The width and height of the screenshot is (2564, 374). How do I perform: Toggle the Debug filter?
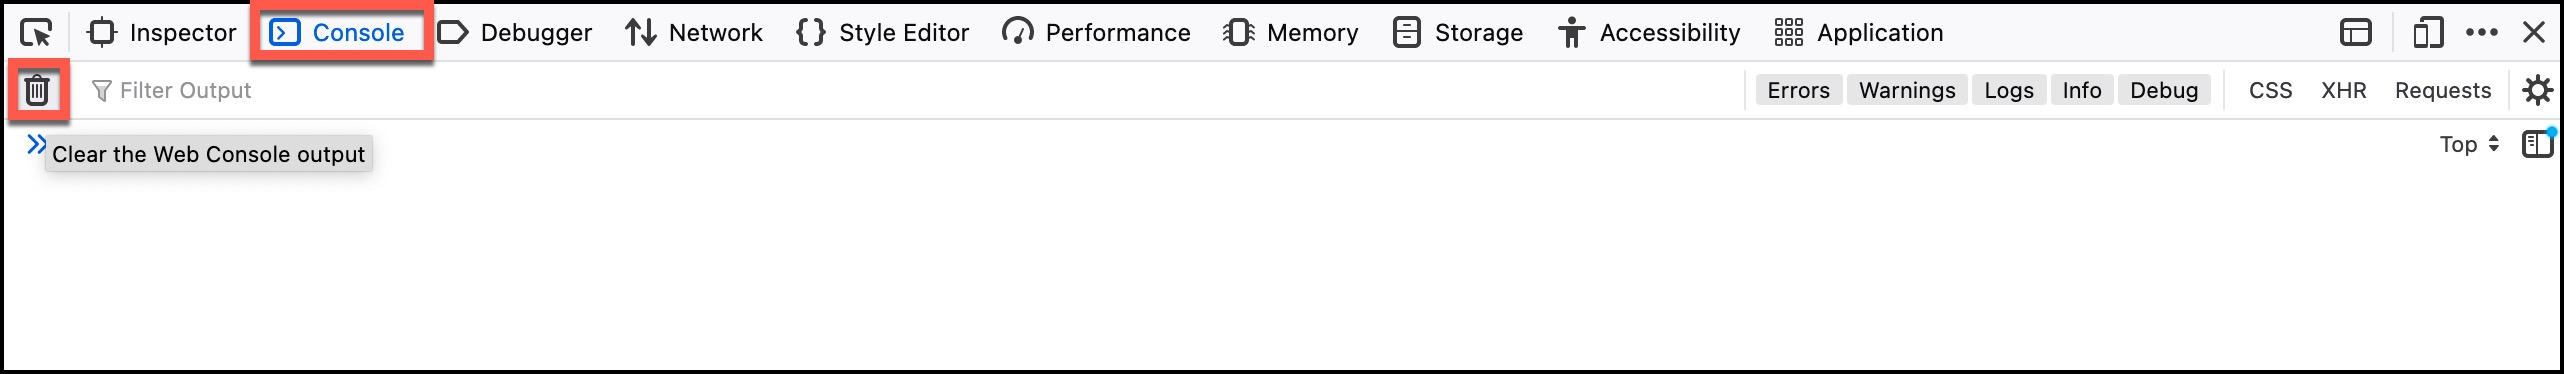[x=2164, y=90]
